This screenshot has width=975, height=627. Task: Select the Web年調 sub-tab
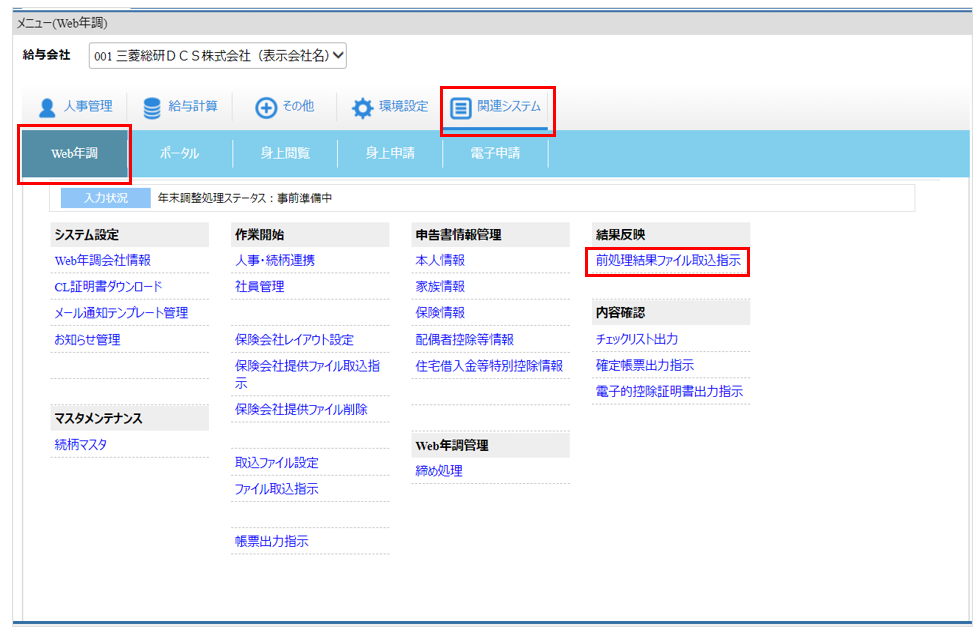75,154
